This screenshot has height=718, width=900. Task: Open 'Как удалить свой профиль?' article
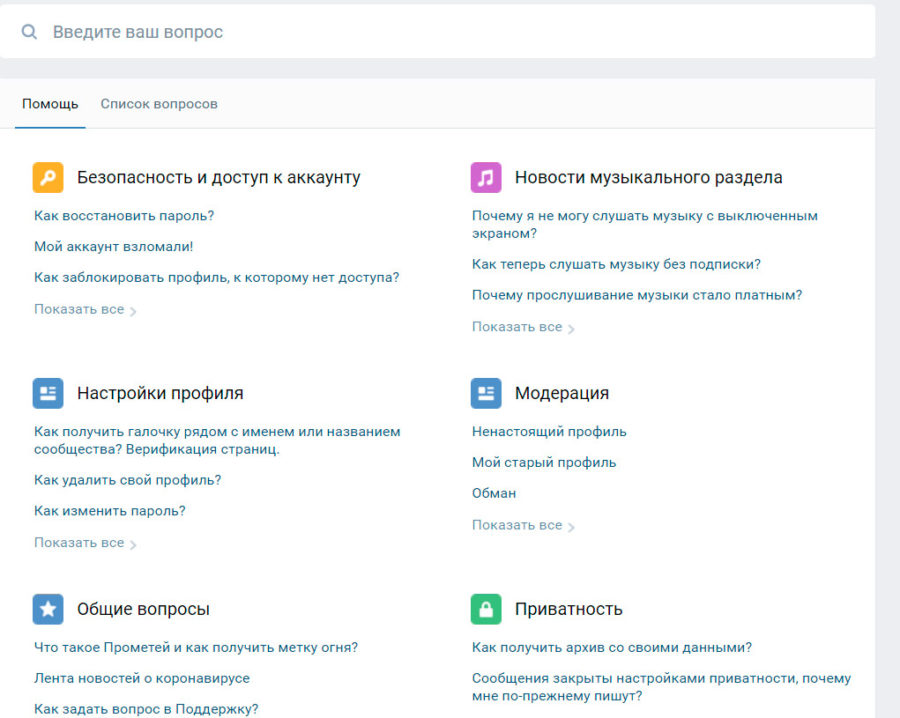(x=127, y=480)
